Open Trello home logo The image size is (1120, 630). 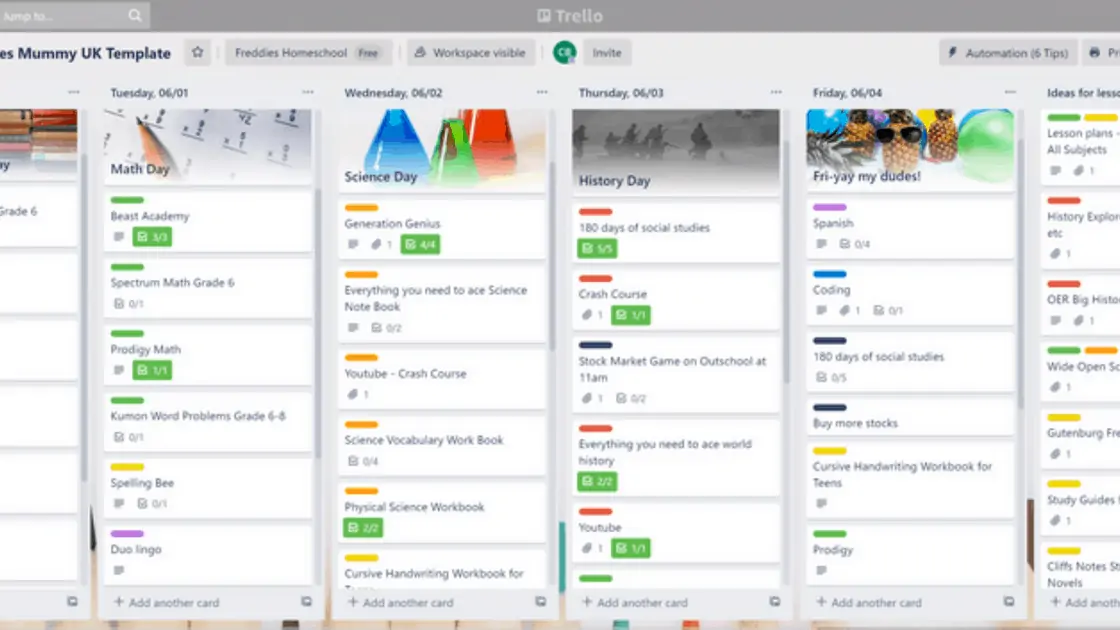tap(570, 16)
